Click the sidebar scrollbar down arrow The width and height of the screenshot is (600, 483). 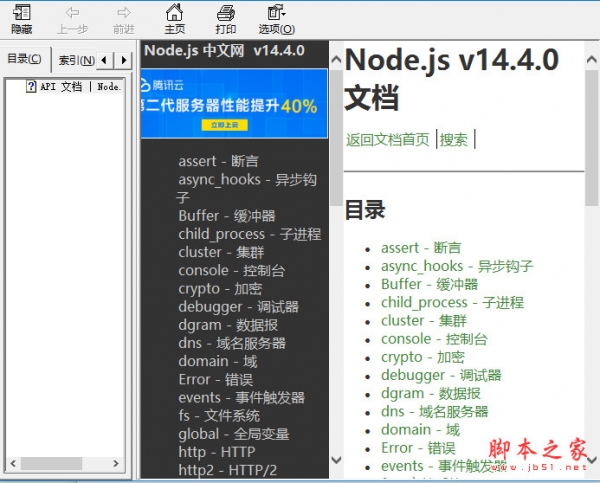(x=336, y=459)
